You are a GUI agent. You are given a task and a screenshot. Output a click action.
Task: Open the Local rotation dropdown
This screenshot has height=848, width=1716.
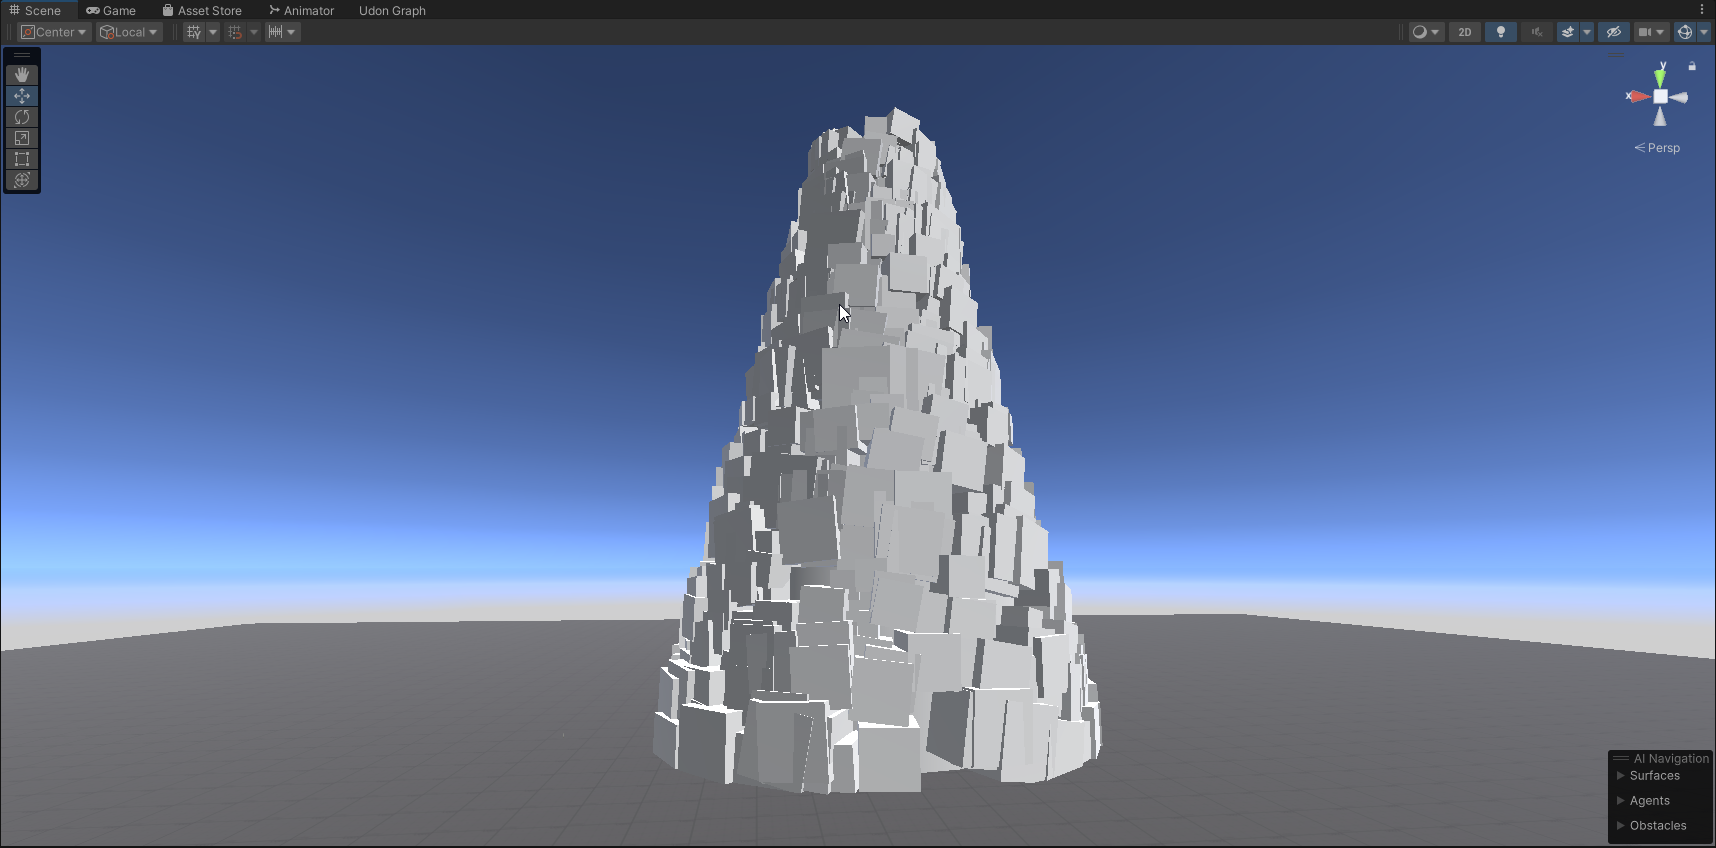pyautogui.click(x=130, y=32)
